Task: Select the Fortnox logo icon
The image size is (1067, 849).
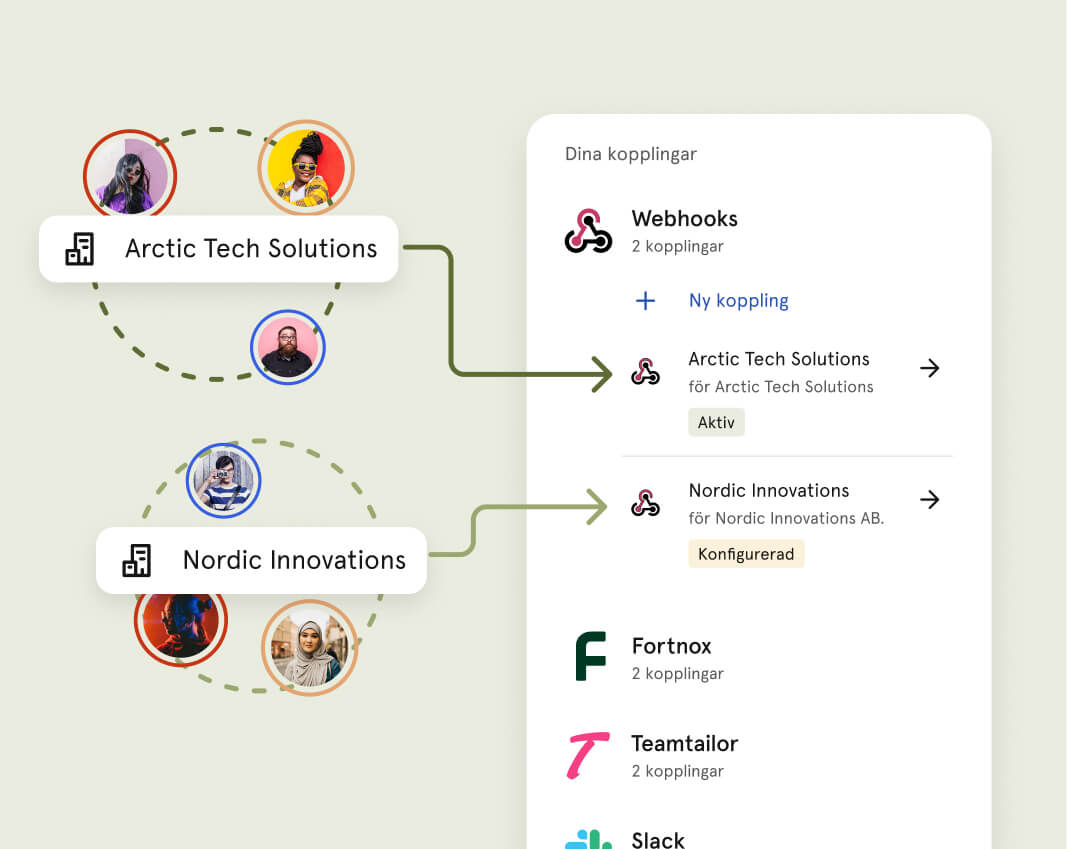Action: (590, 656)
